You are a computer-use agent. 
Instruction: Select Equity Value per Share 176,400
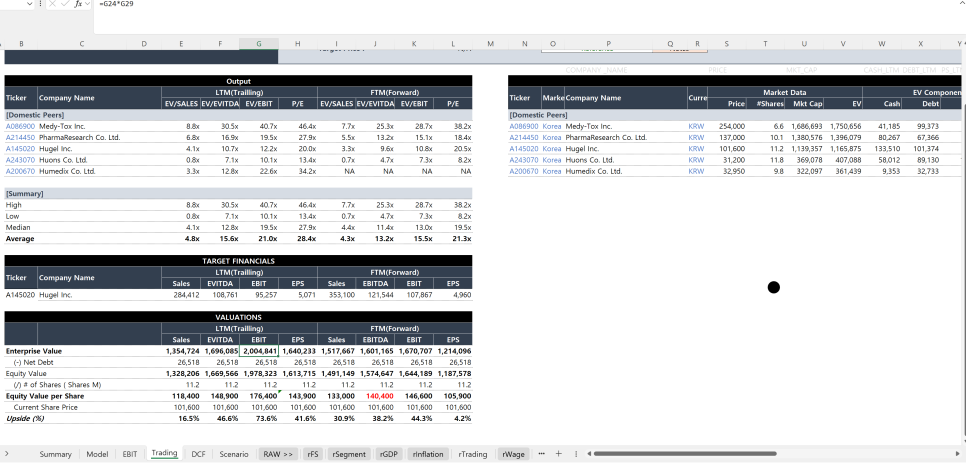tap(259, 396)
